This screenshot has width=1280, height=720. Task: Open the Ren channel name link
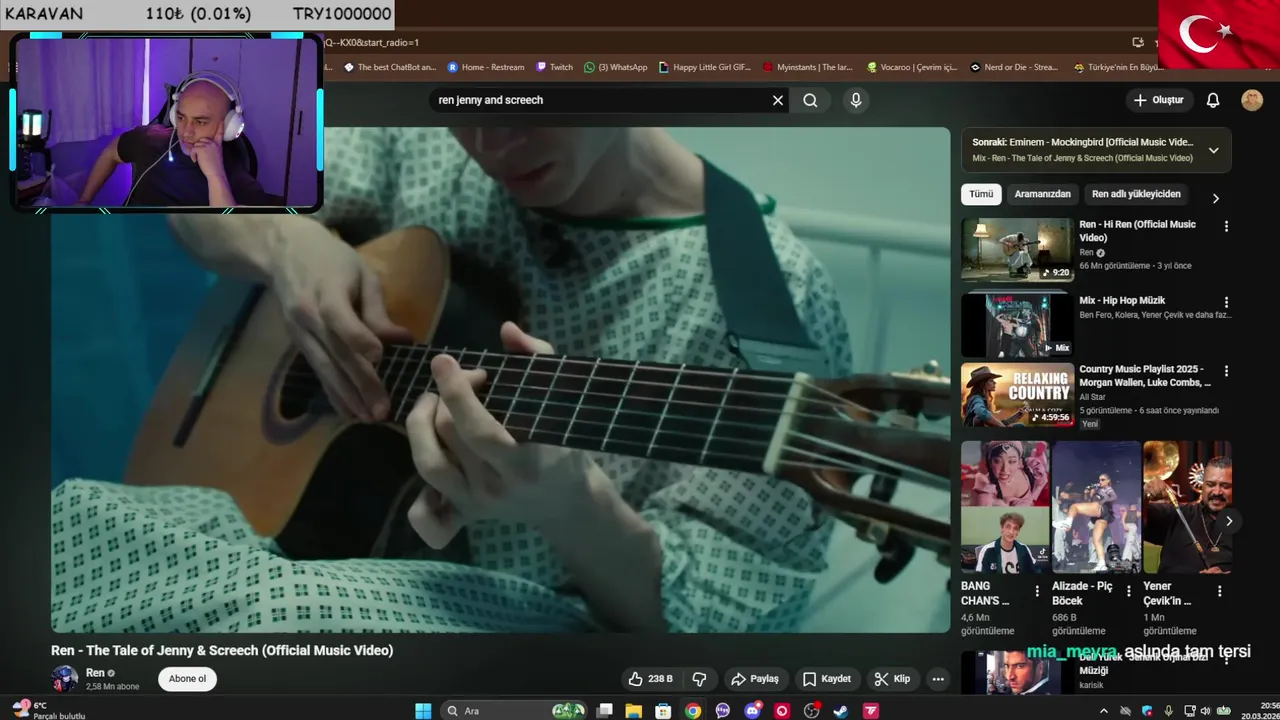click(x=95, y=673)
